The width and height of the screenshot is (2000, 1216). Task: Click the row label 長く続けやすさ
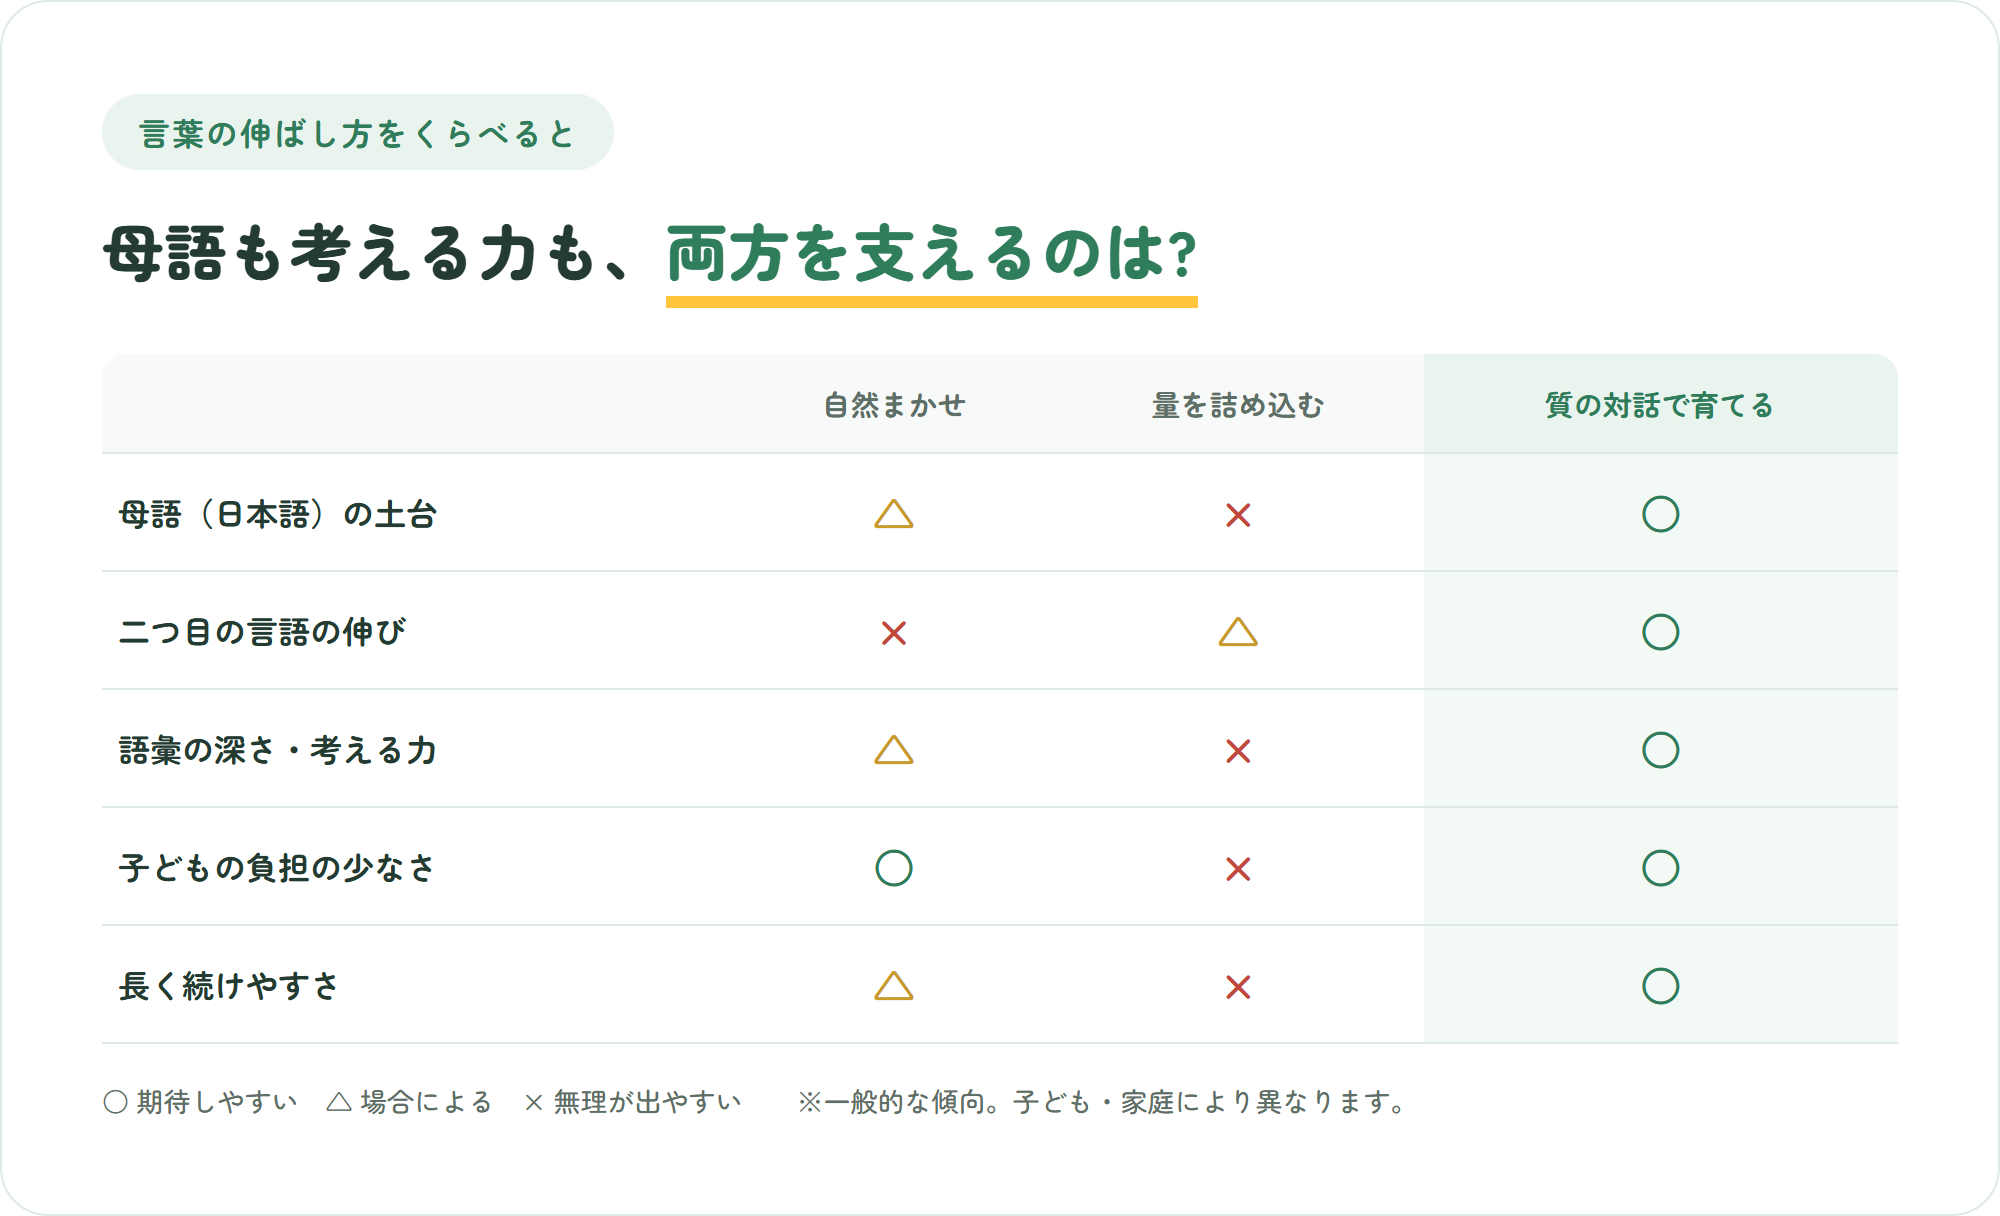(229, 986)
